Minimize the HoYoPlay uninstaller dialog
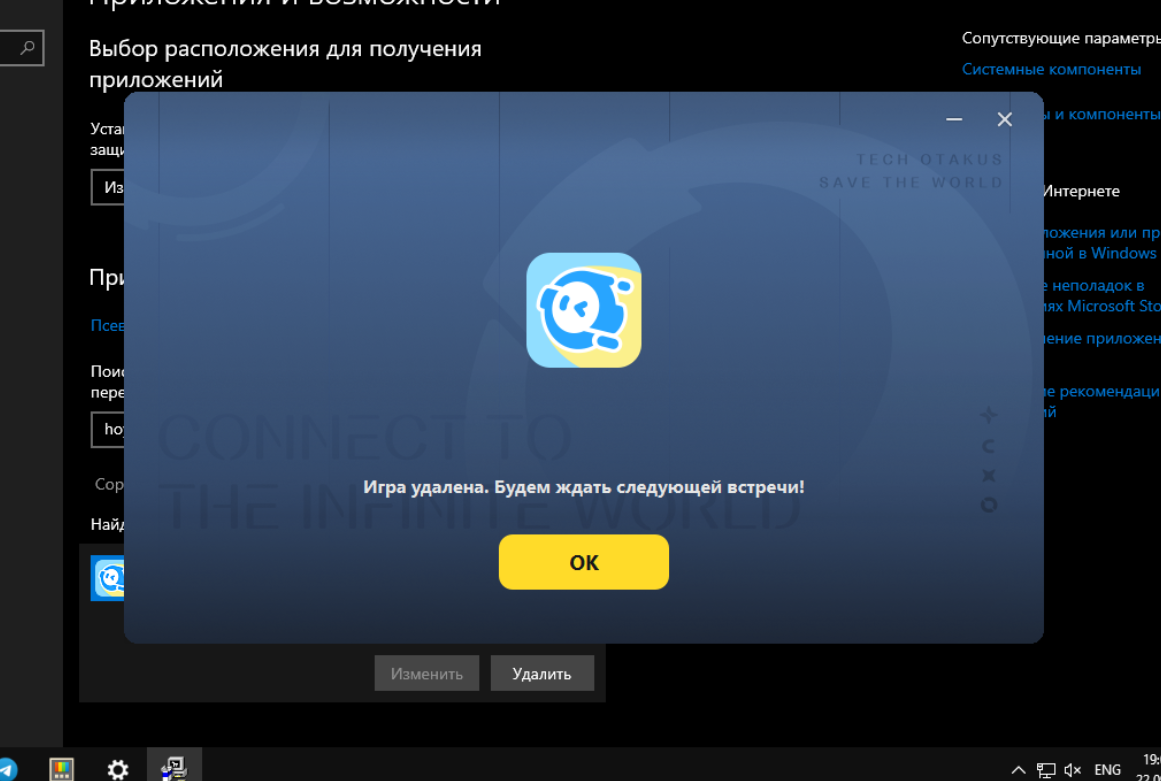This screenshot has width=1161, height=781. (x=954, y=119)
